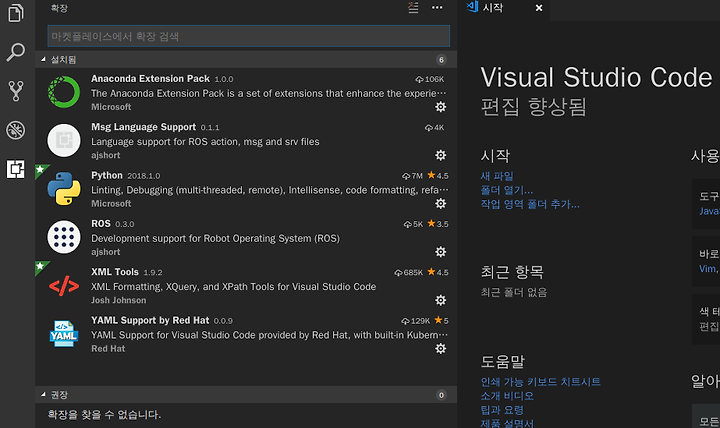Click ROS description Development support text

click(x=215, y=238)
